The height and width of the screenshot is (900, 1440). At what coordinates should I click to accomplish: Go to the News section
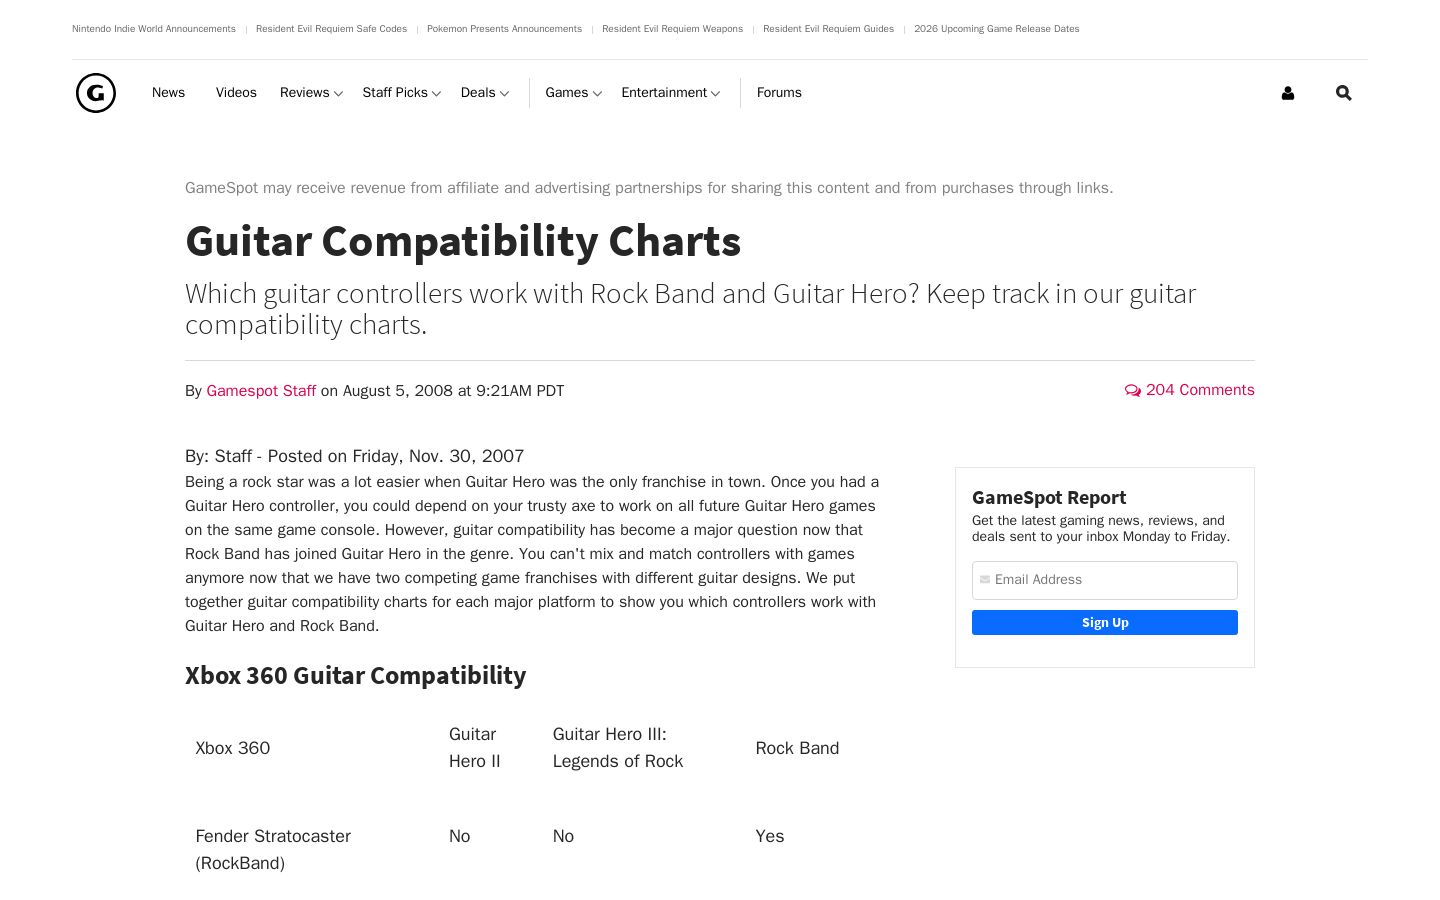point(168,93)
